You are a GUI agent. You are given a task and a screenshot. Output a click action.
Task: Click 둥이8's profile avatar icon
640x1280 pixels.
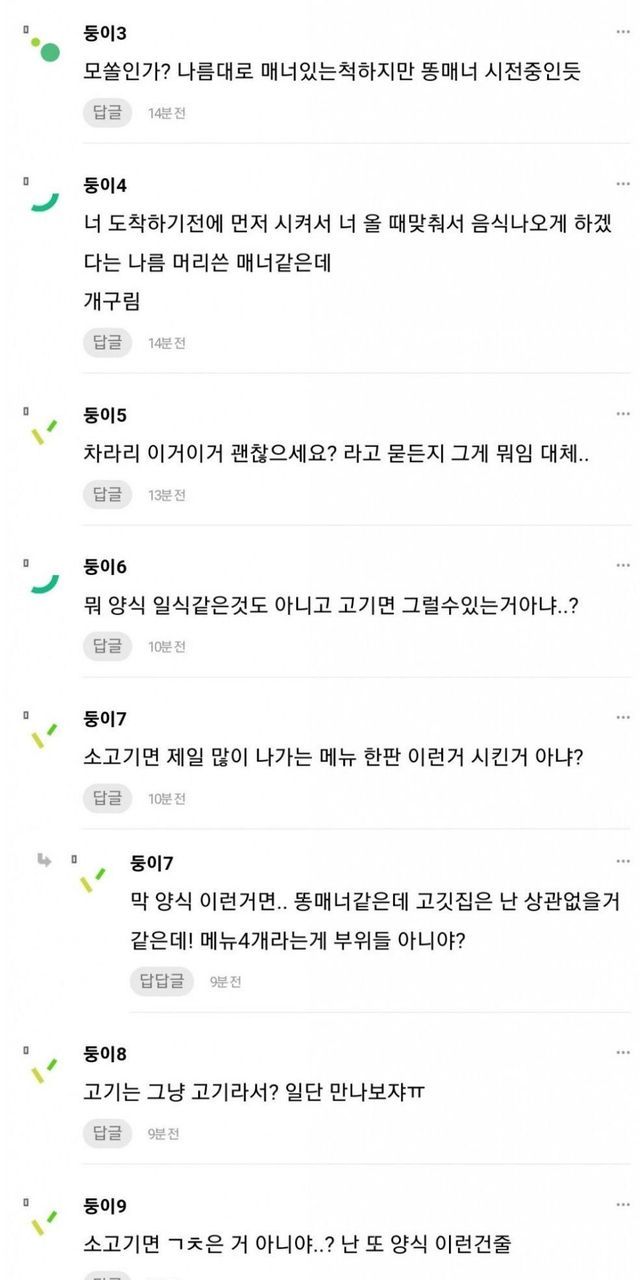45,1071
